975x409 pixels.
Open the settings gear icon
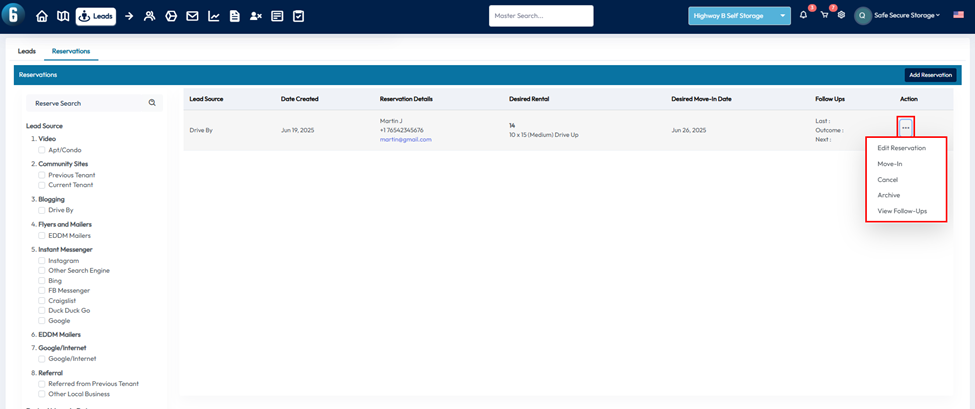click(841, 15)
